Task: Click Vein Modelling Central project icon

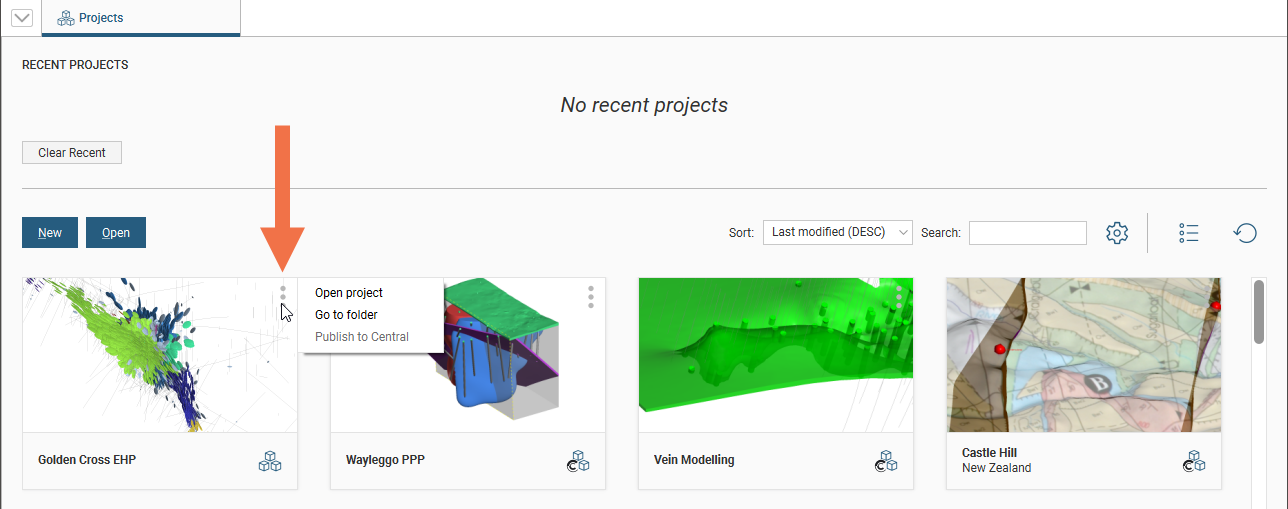Action: click(x=886, y=461)
